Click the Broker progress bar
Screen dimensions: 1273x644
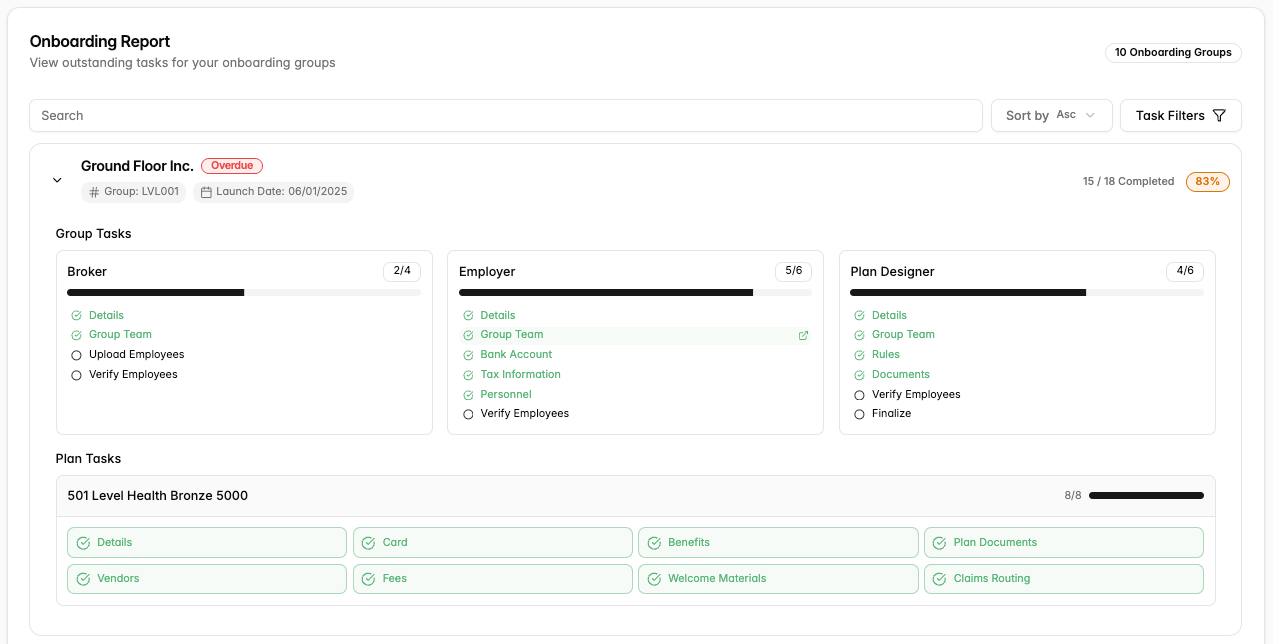pyautogui.click(x=244, y=293)
